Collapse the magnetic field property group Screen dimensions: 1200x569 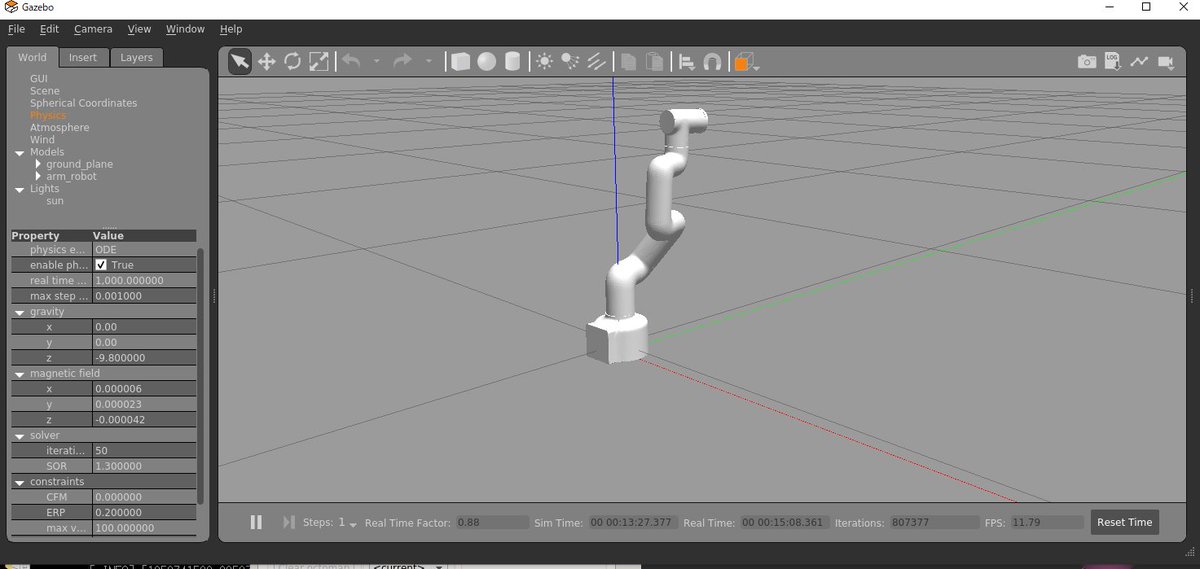pyautogui.click(x=19, y=374)
